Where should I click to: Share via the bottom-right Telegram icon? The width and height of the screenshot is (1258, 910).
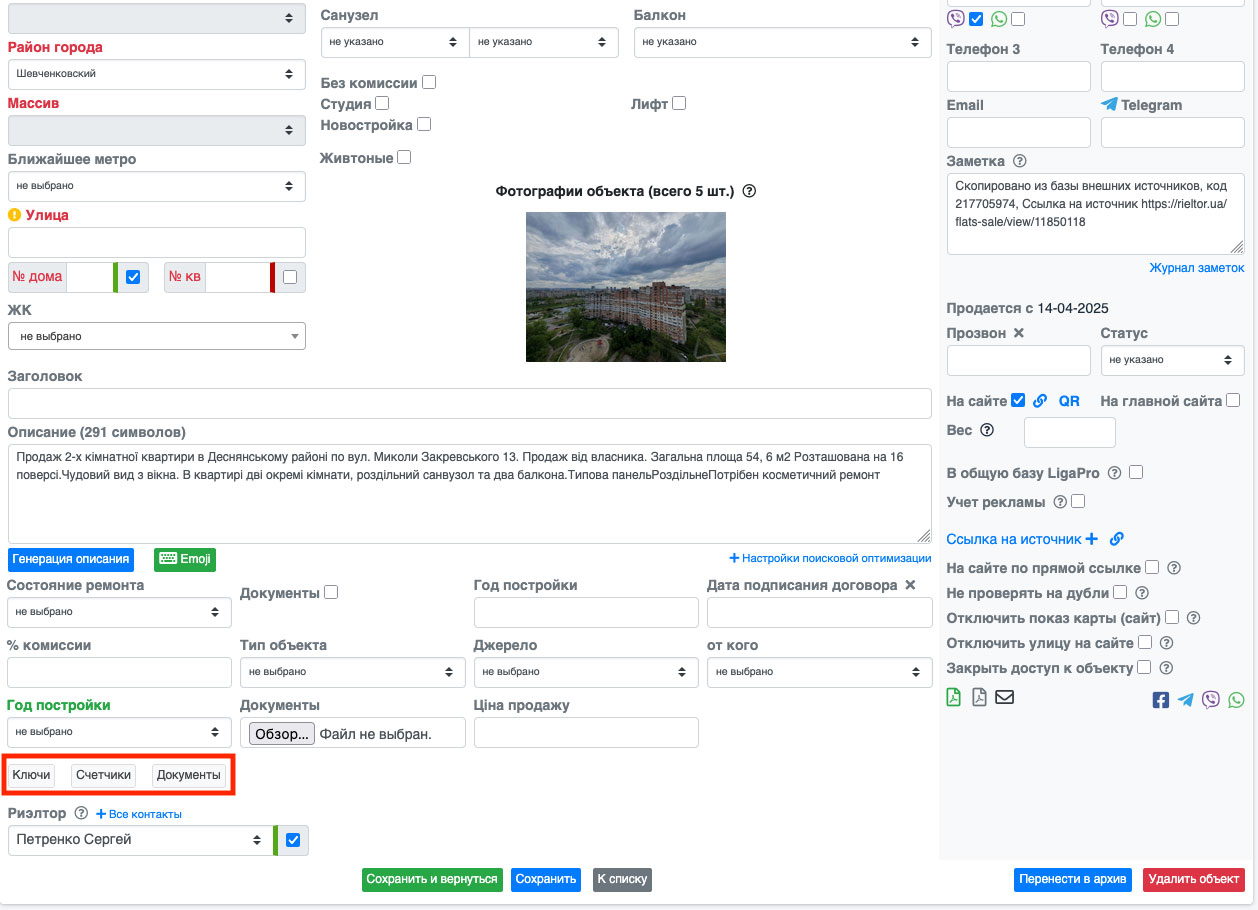coord(1185,700)
